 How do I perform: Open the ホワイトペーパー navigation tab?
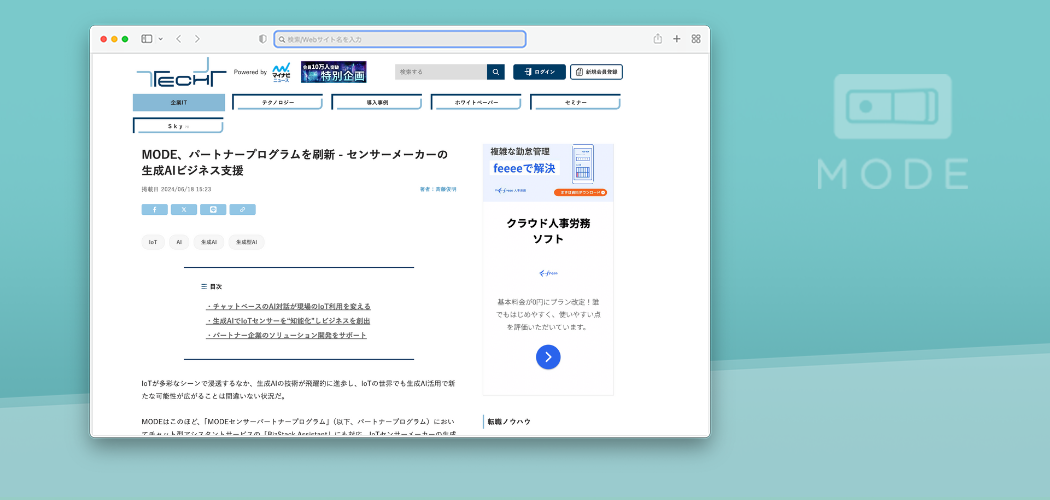476,102
